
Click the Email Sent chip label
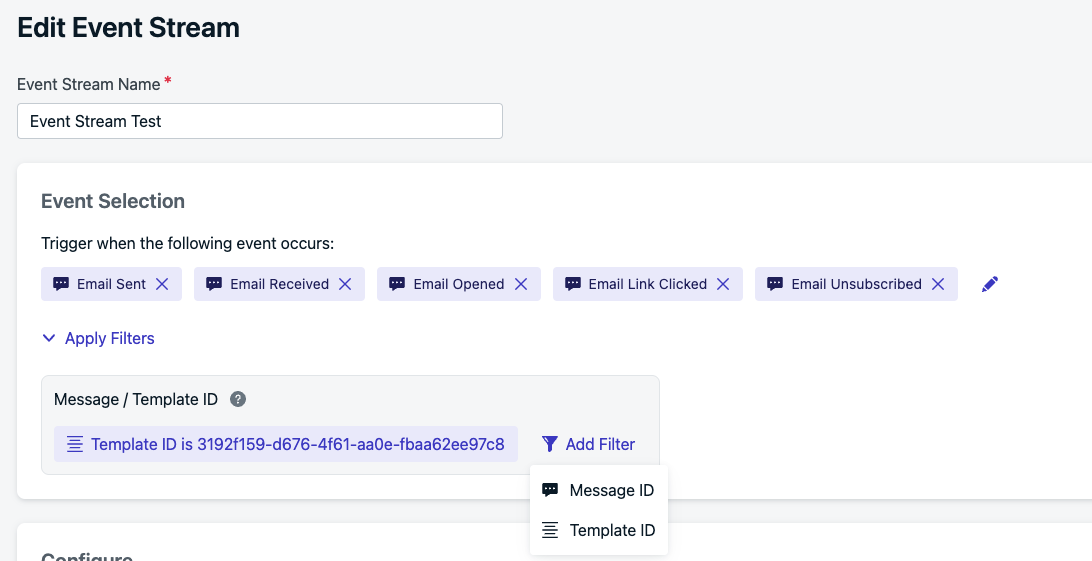[x=111, y=284]
